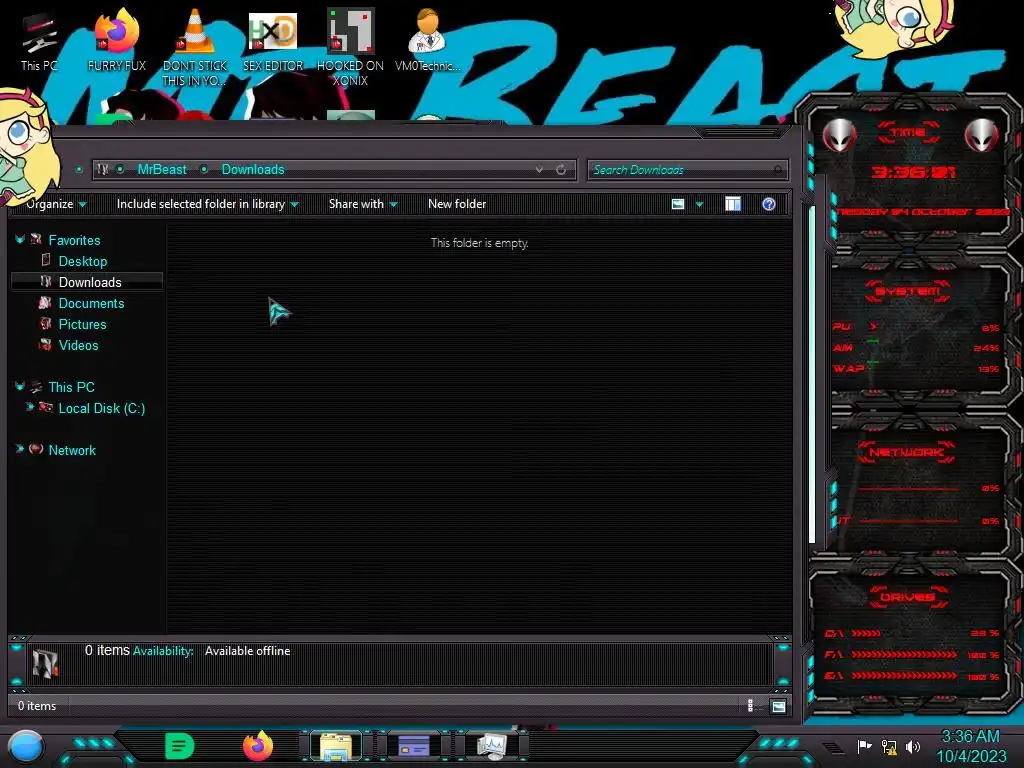The height and width of the screenshot is (768, 1024).
Task: Open the VM0Technic doctor desktop icon
Action: click(x=428, y=40)
